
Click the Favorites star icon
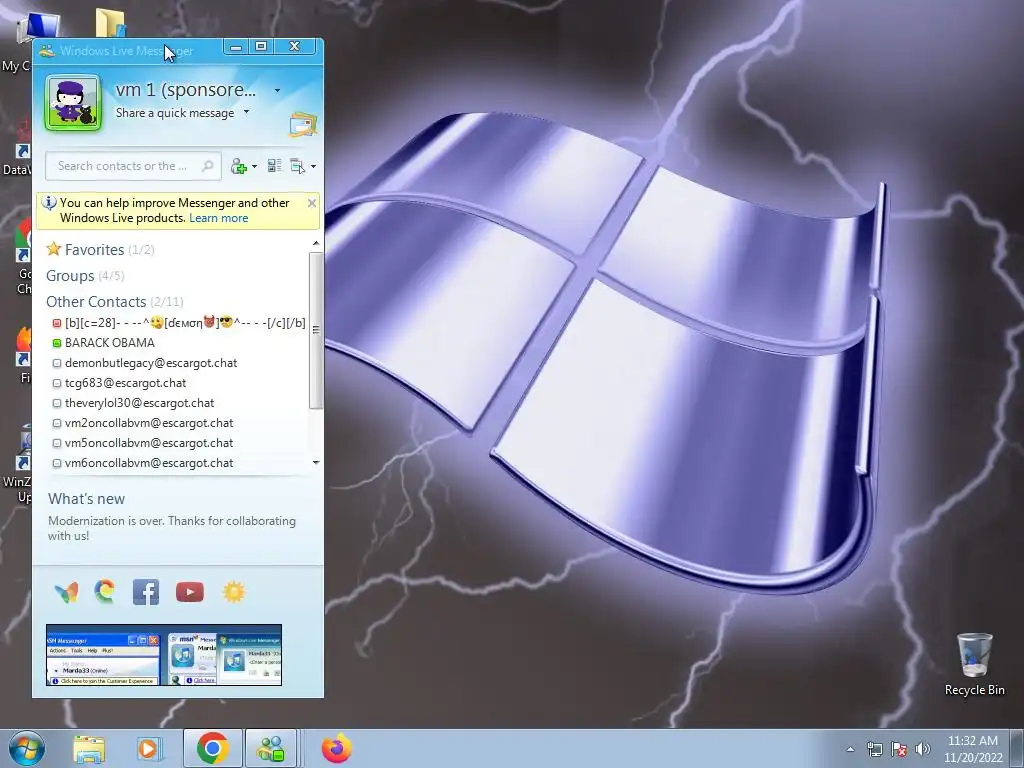pyautogui.click(x=54, y=249)
